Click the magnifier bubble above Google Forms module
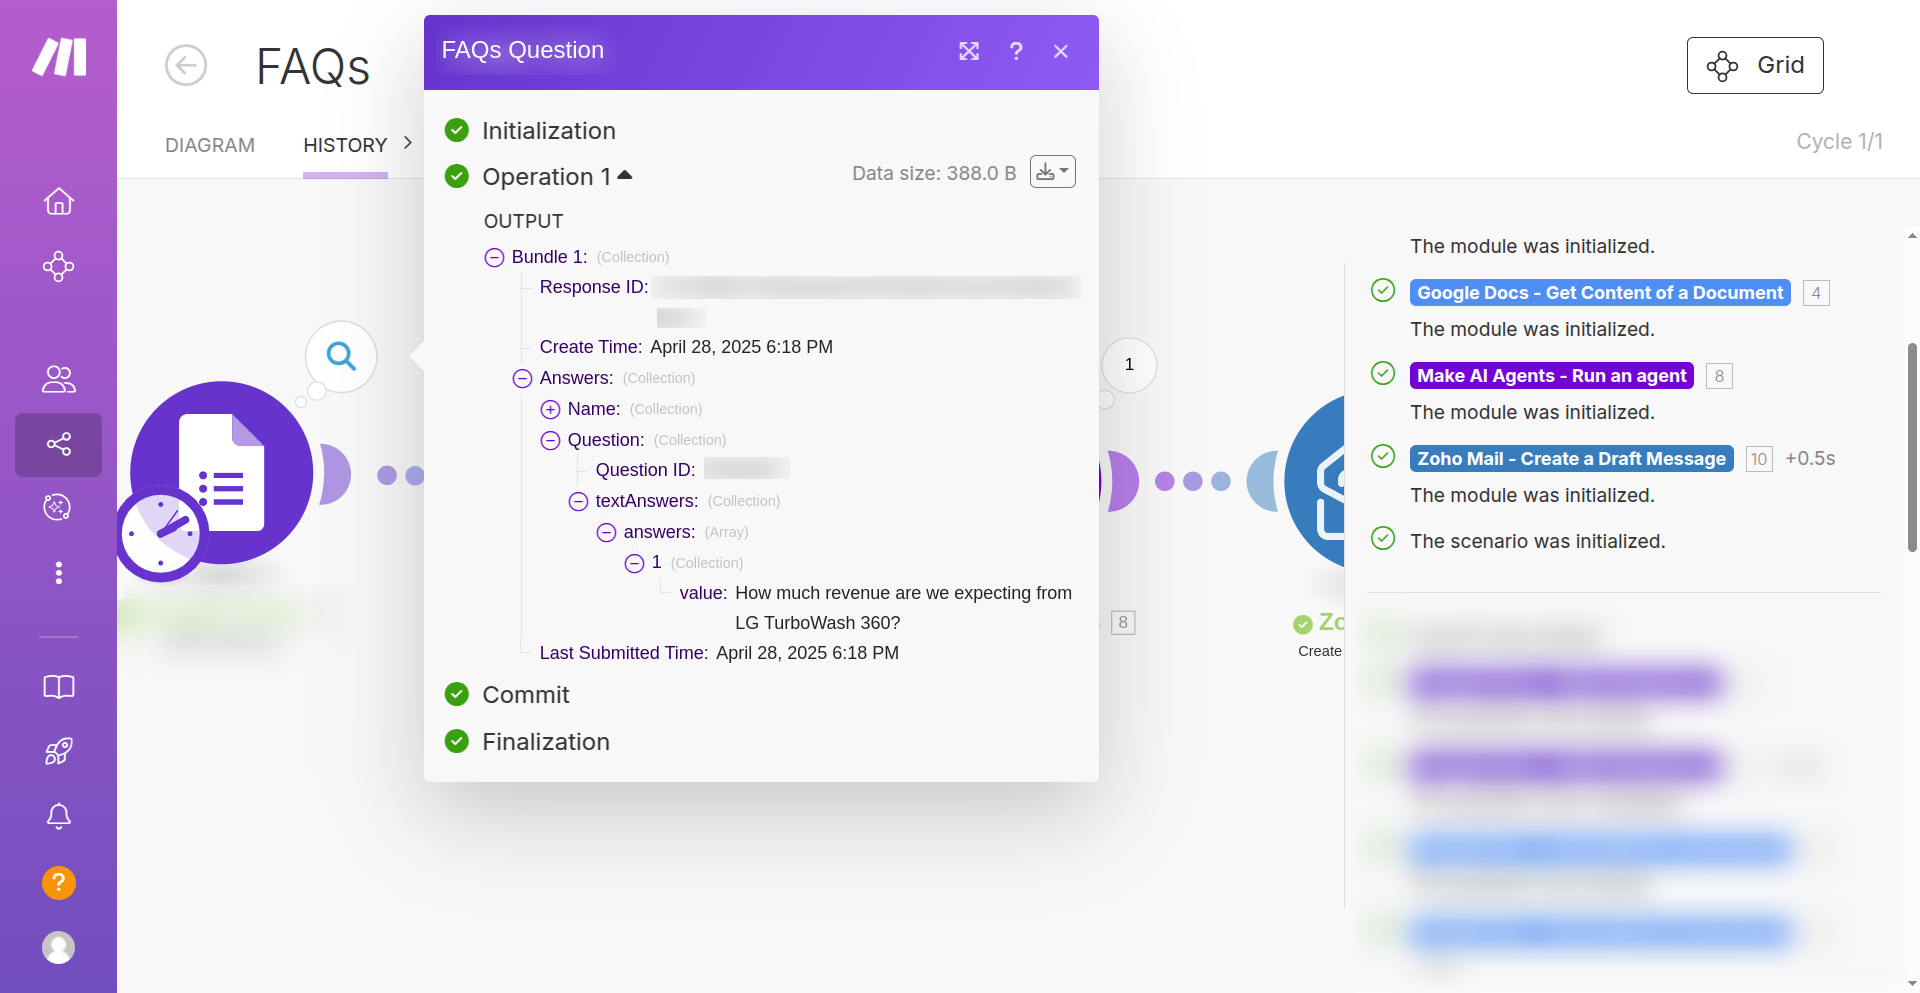 [341, 356]
